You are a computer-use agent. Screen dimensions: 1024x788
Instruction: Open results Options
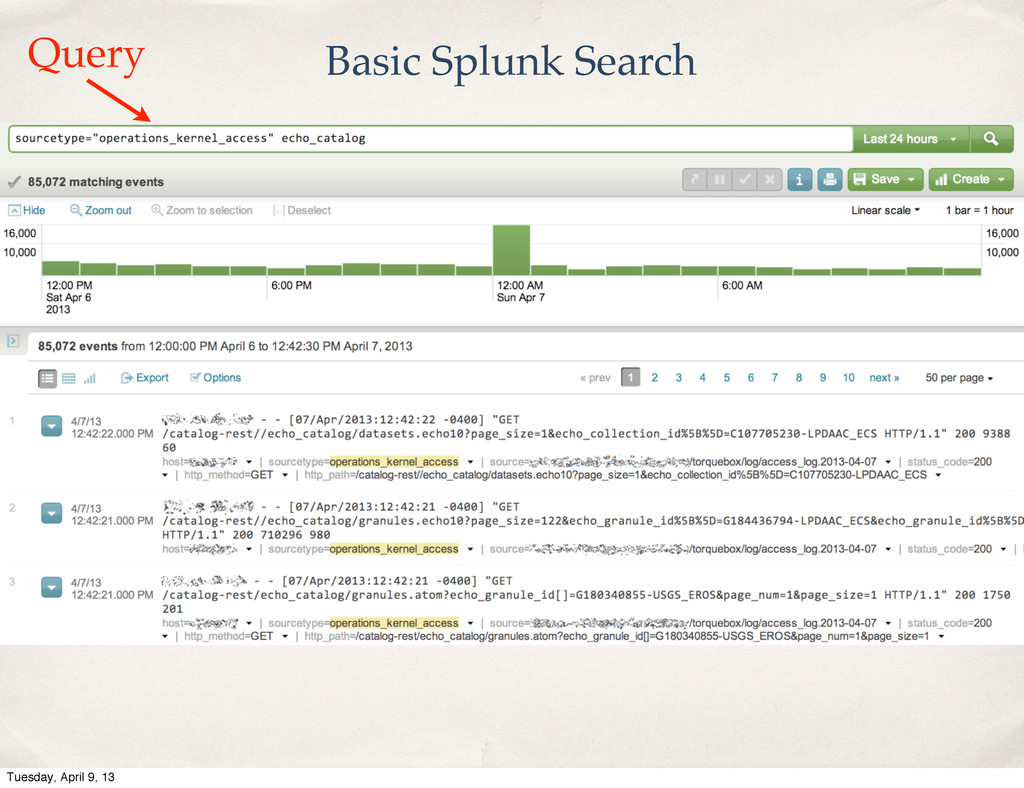(x=216, y=378)
